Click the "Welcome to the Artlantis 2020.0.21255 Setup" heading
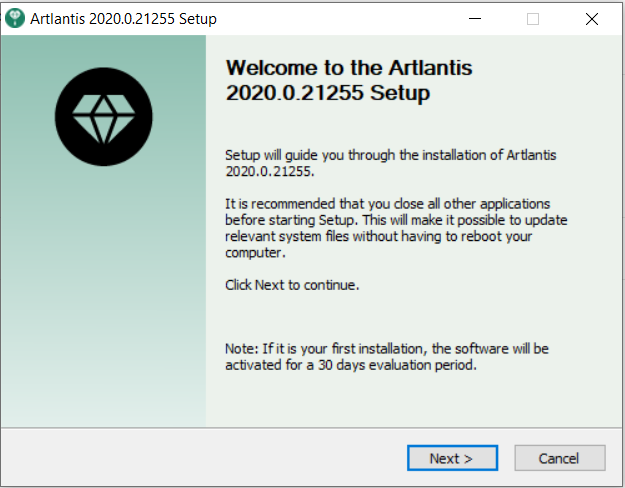This screenshot has height=488, width=625. click(349, 80)
